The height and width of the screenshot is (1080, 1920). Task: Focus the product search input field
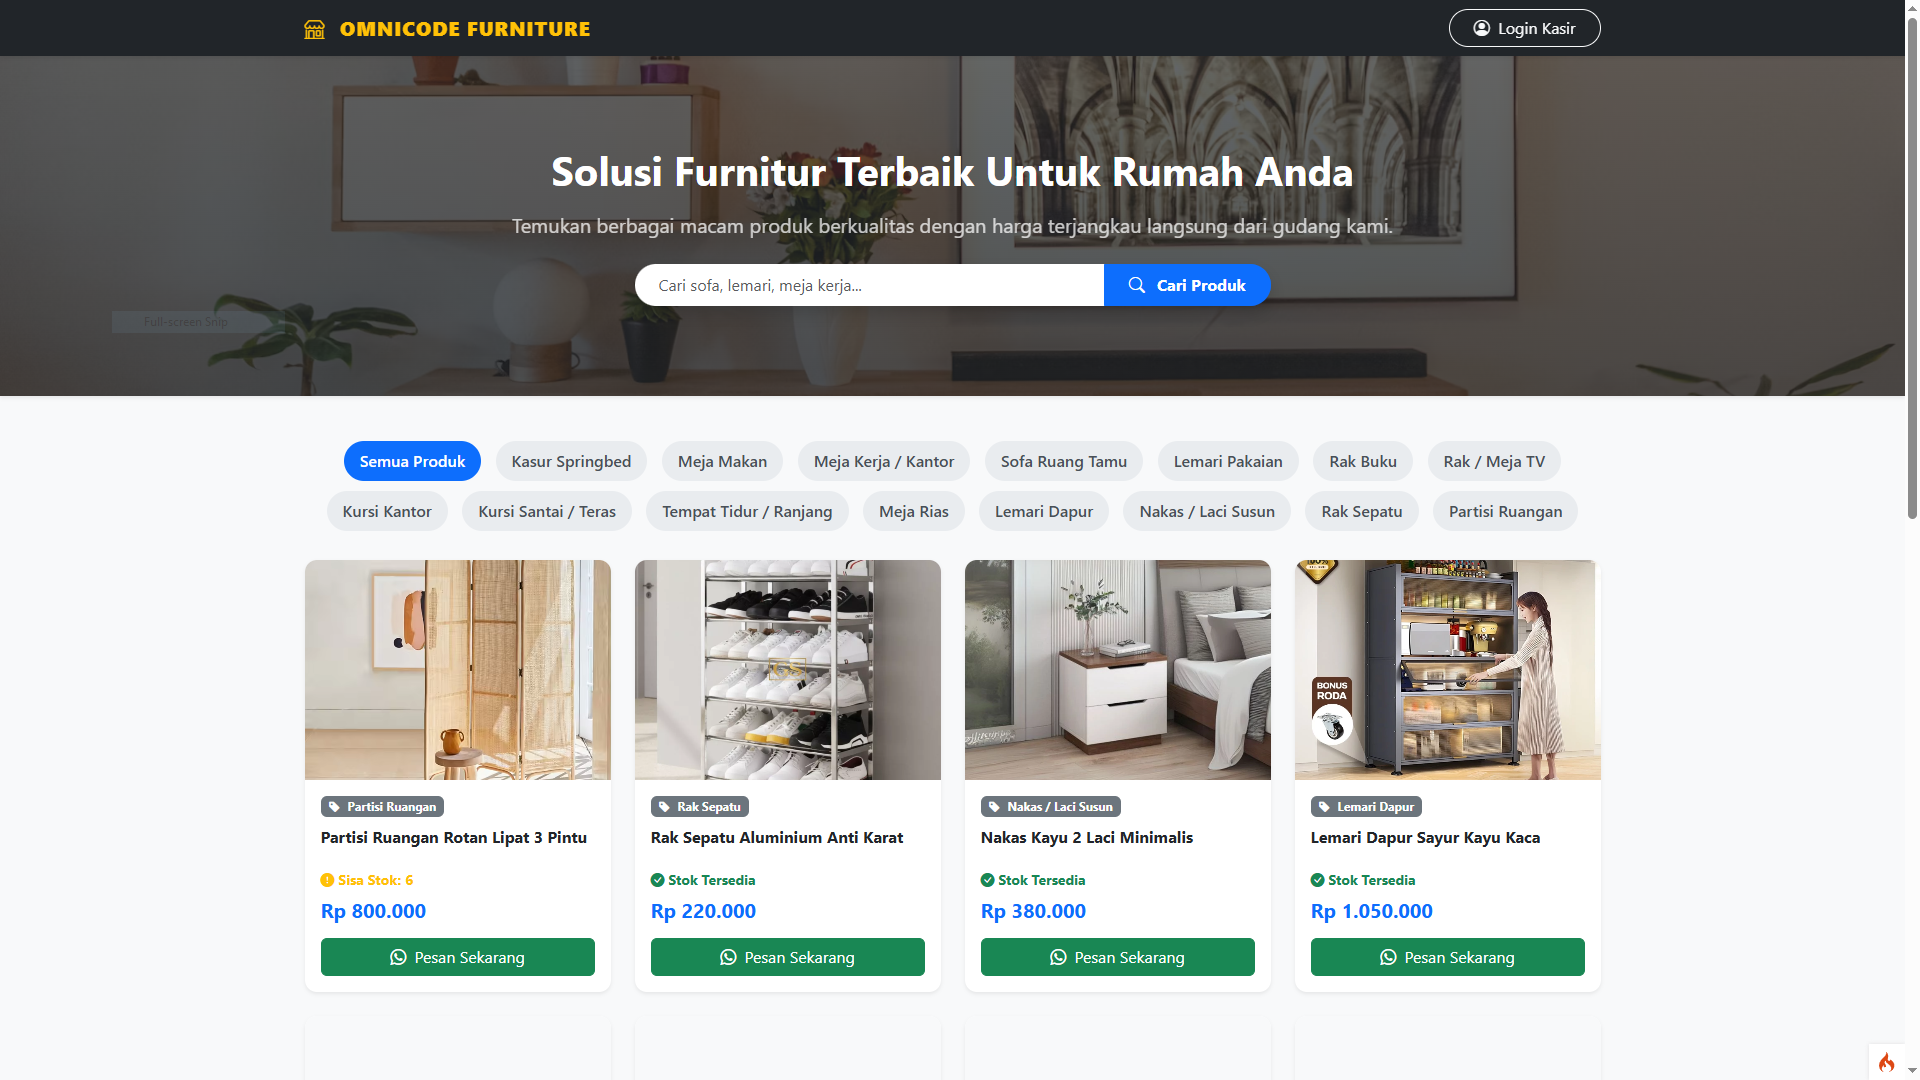coord(869,285)
